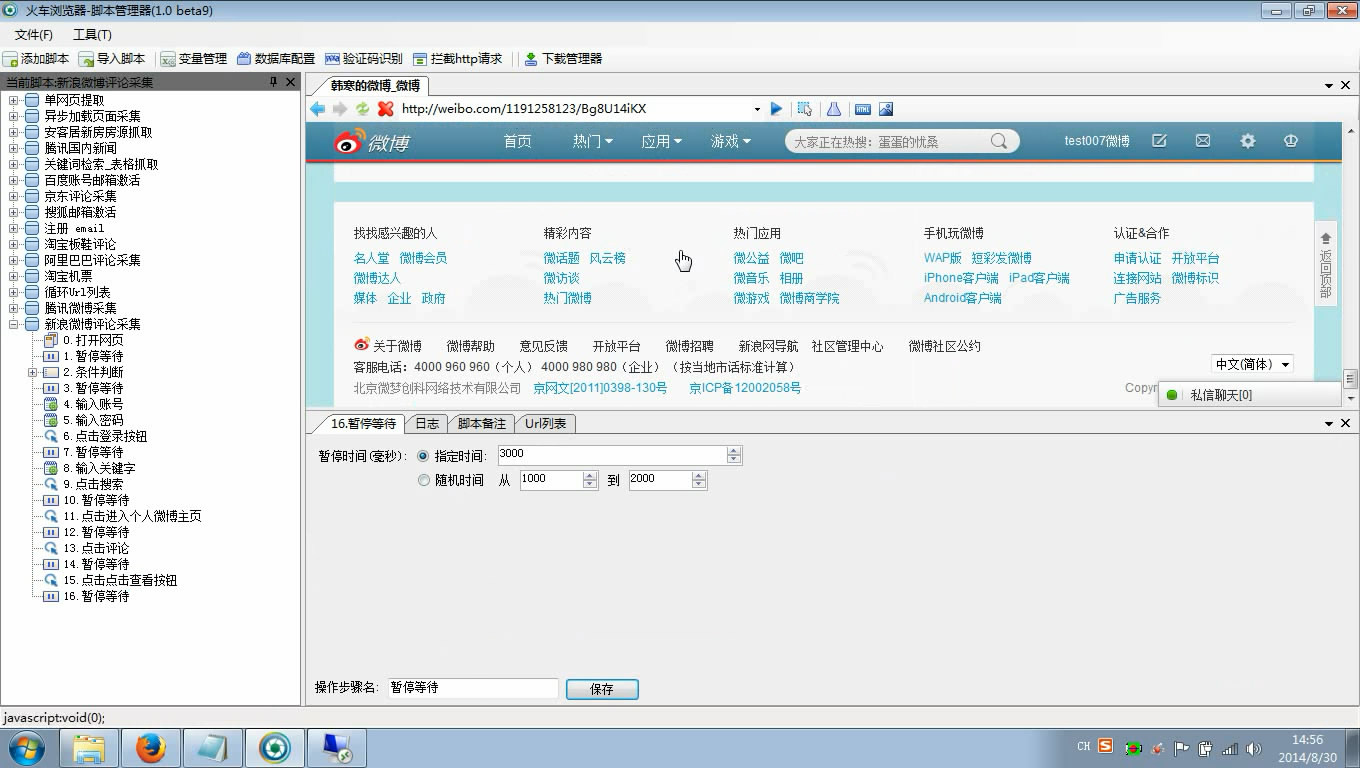Expand the 单网页提取 script node
Viewport: 1360px width, 768px height.
[14, 100]
